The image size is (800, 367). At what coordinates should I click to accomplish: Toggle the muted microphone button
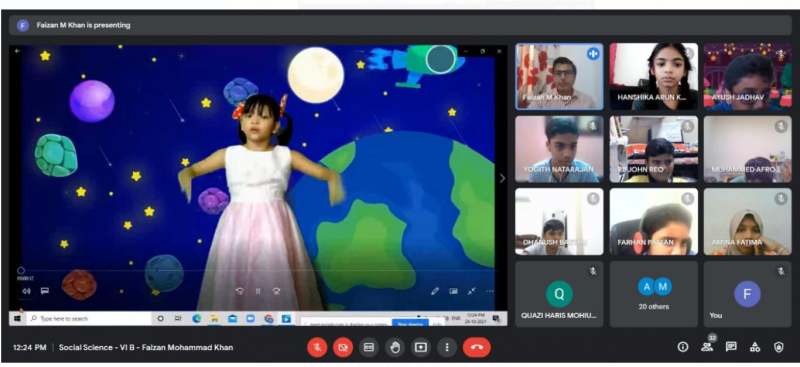pos(317,347)
